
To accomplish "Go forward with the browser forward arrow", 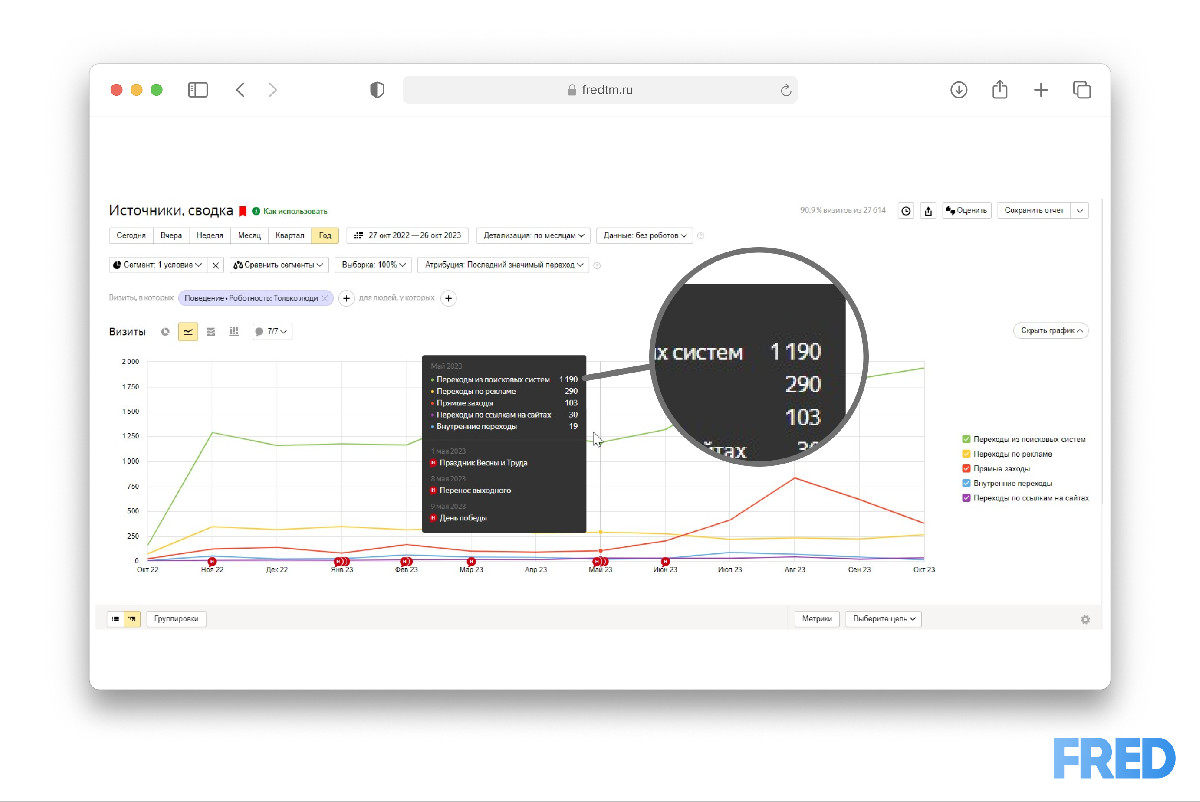I will pyautogui.click(x=273, y=90).
